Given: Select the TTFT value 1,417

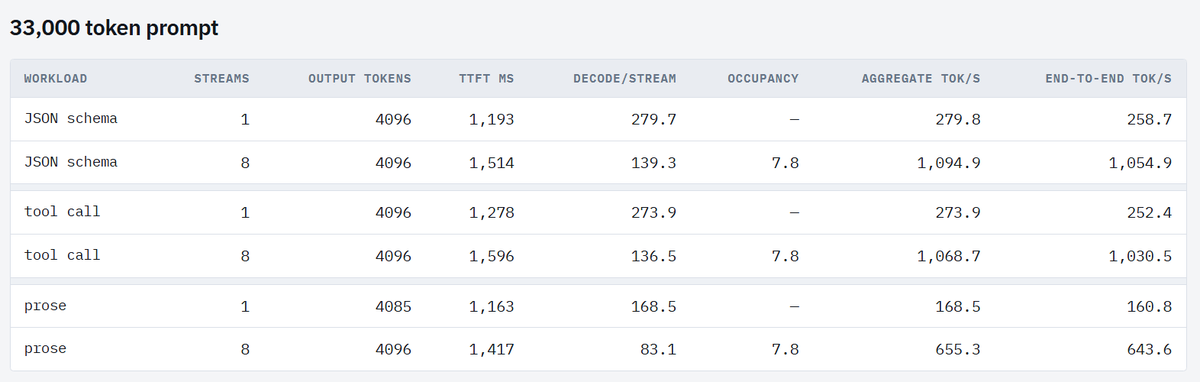Looking at the screenshot, I should (491, 349).
